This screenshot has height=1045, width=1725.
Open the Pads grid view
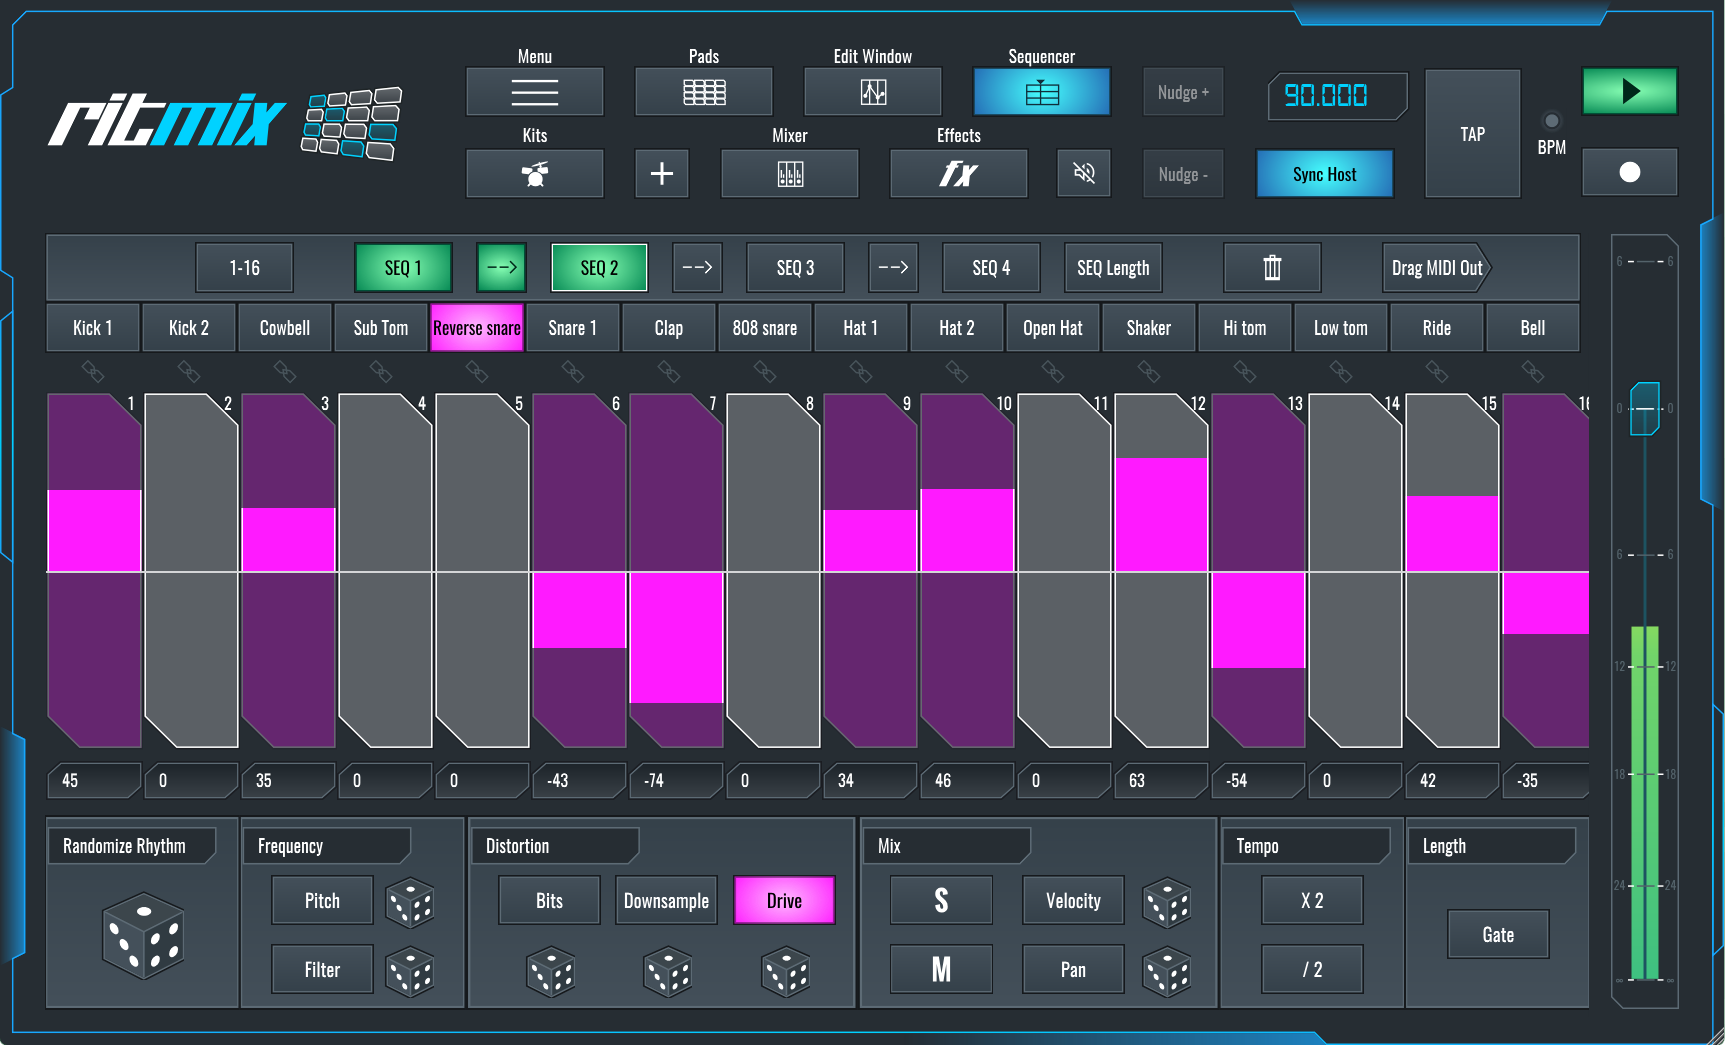pos(703,93)
